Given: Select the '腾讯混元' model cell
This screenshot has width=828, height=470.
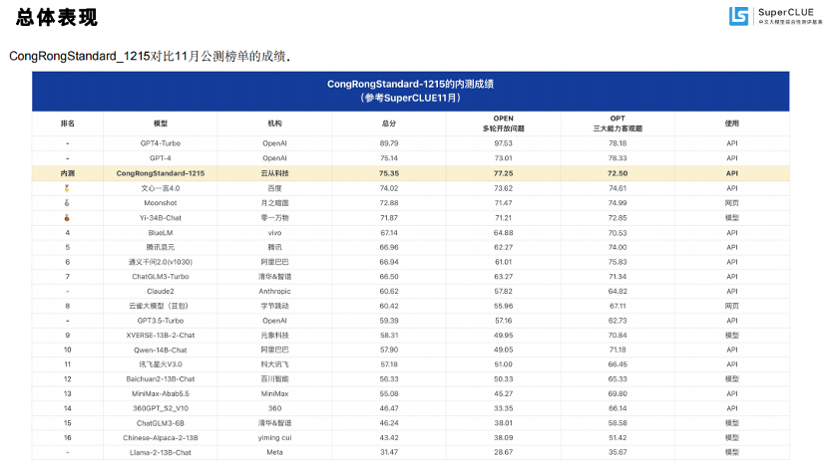Looking at the screenshot, I should click(161, 247).
